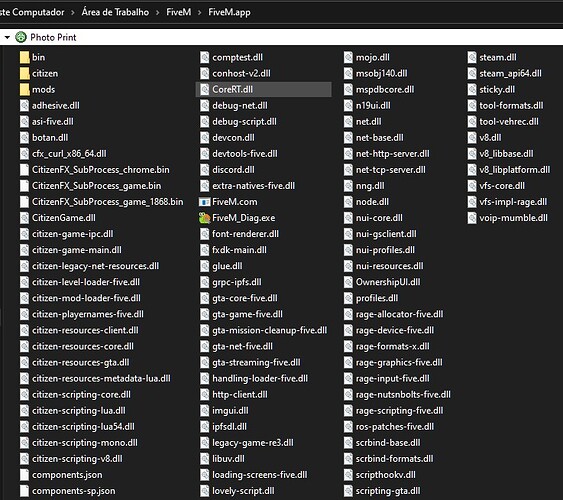Viewport: 563px width, 500px height.
Task: Select the glue.dll file icon
Action: (x=205, y=266)
